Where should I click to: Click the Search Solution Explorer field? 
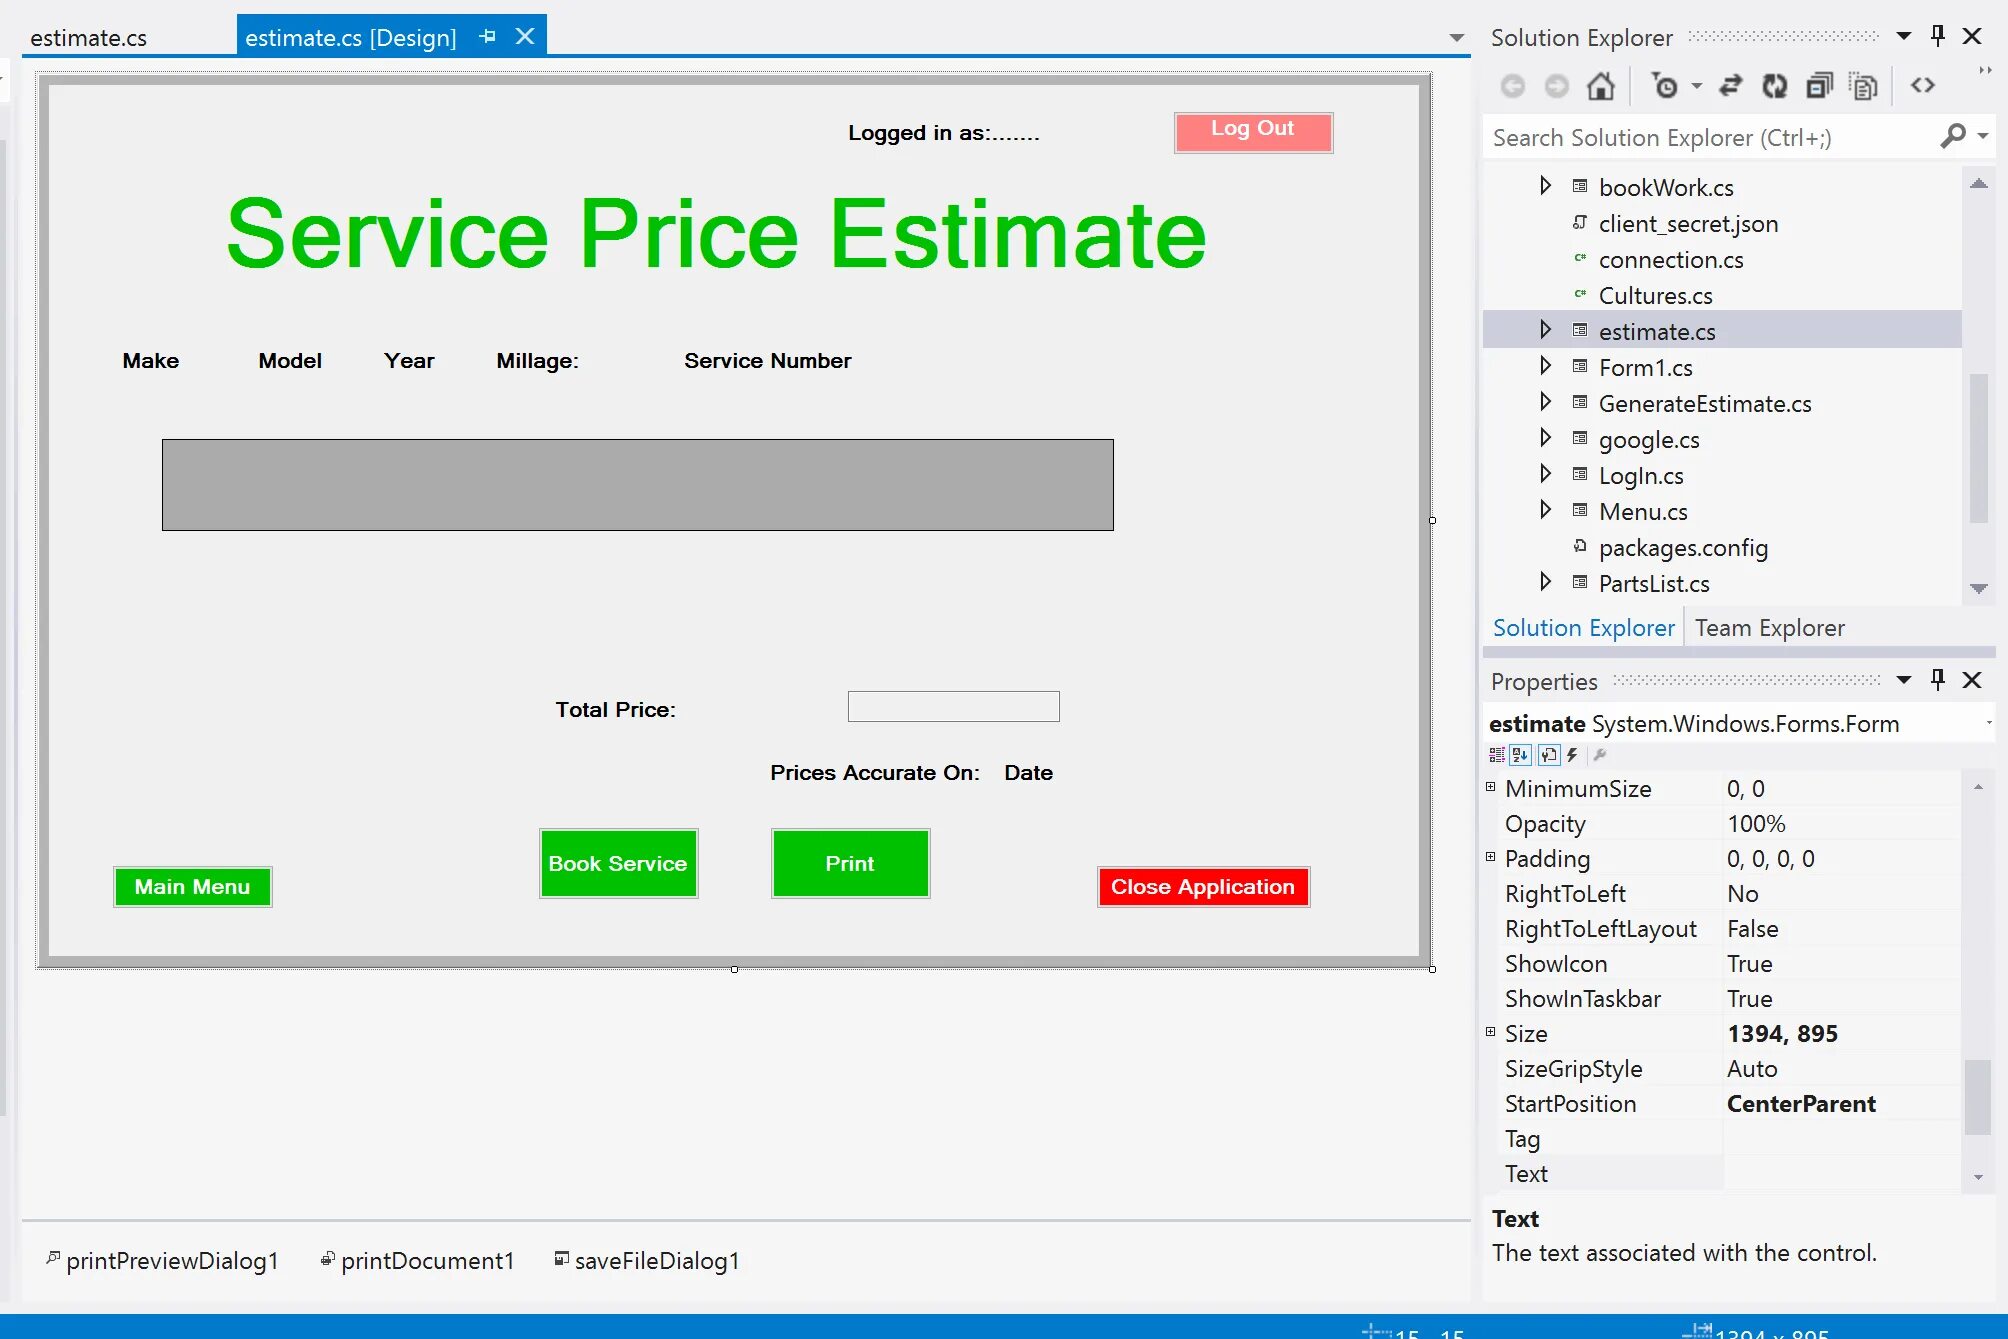point(1710,138)
